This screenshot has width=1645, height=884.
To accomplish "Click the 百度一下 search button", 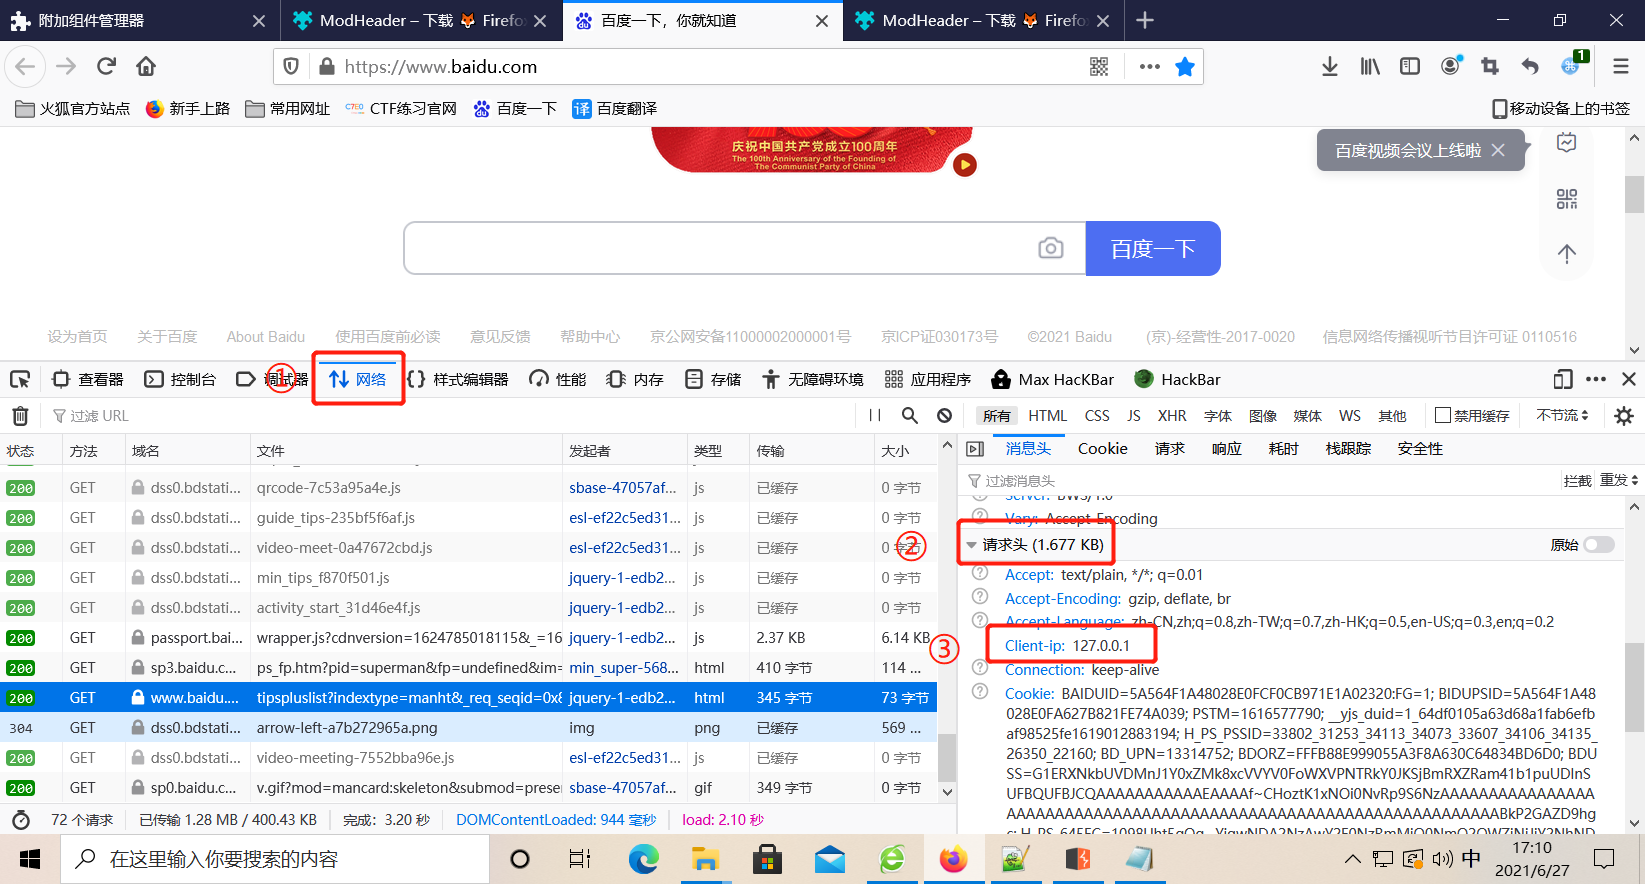I will coord(1153,248).
